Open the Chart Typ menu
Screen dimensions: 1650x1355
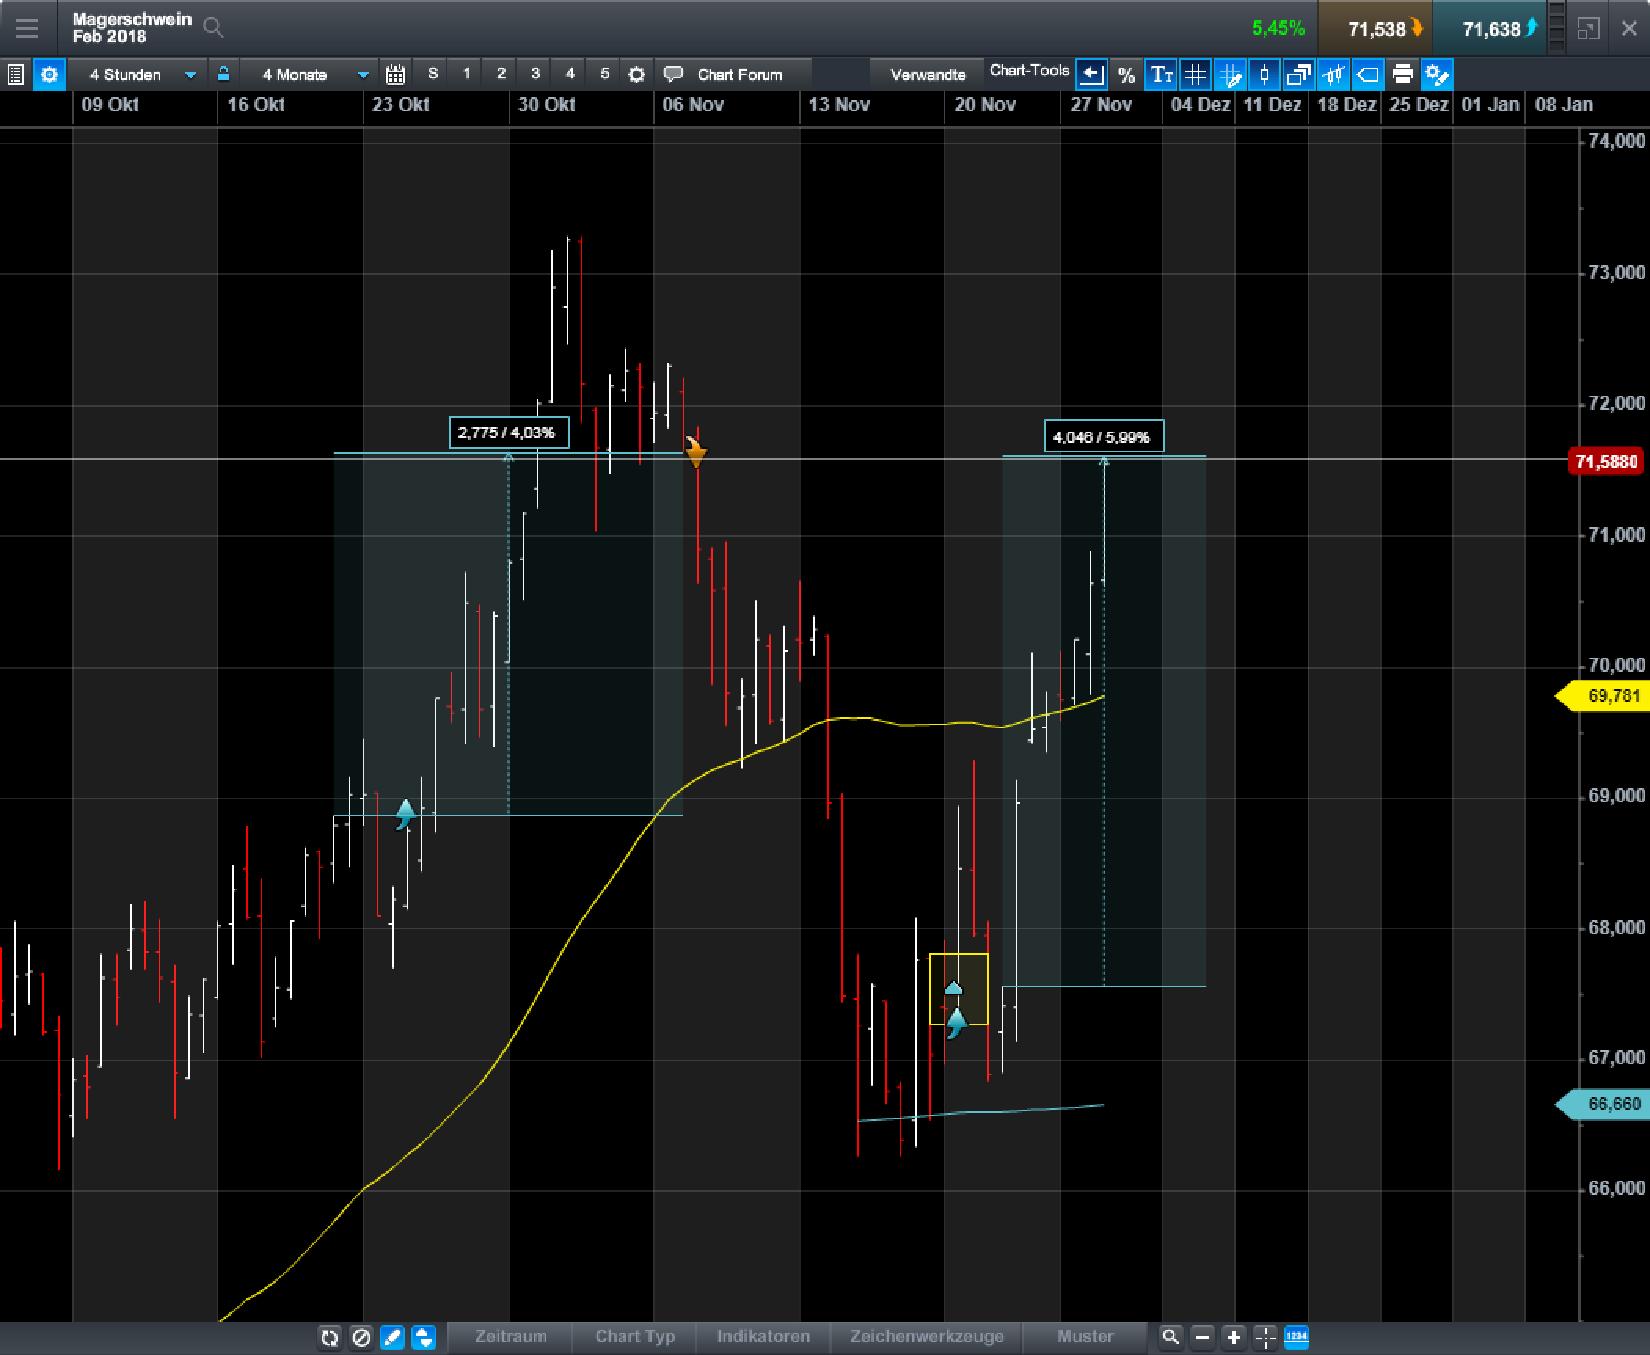coord(635,1337)
